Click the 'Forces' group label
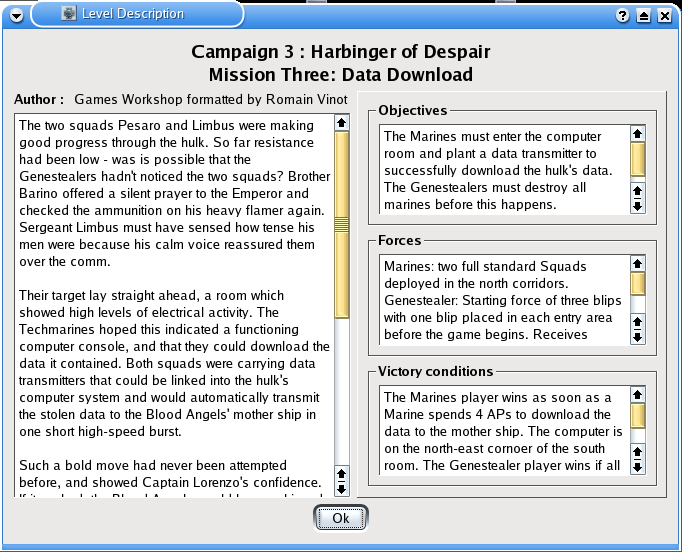This screenshot has height=552, width=682. [399, 241]
